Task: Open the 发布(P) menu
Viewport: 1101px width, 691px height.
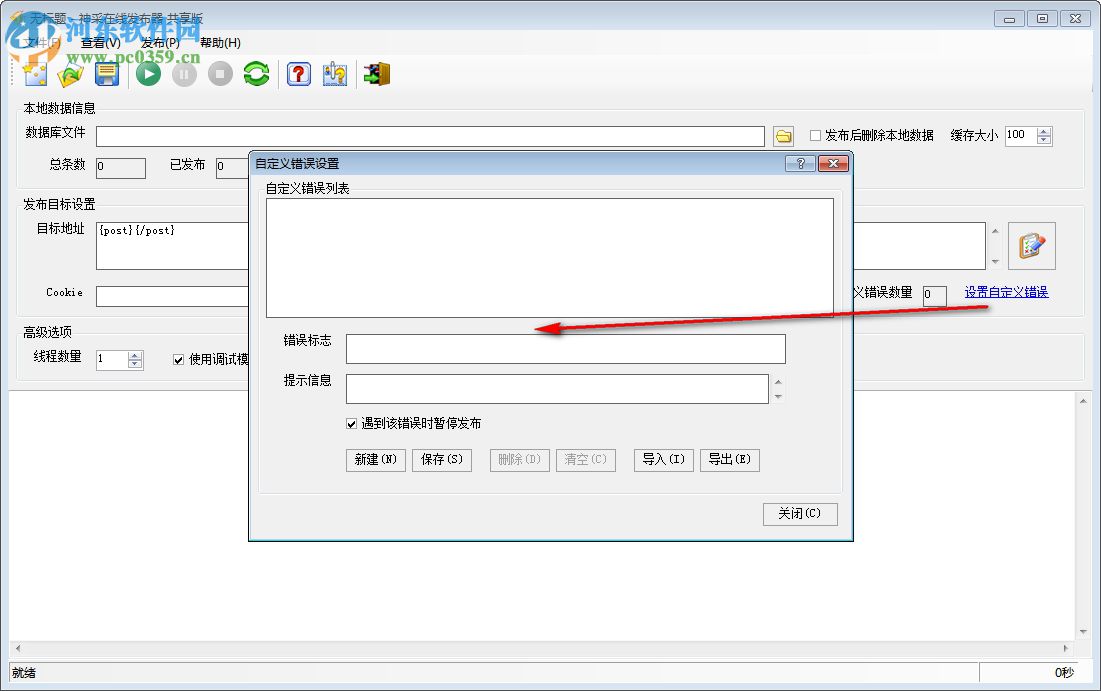Action: click(160, 43)
